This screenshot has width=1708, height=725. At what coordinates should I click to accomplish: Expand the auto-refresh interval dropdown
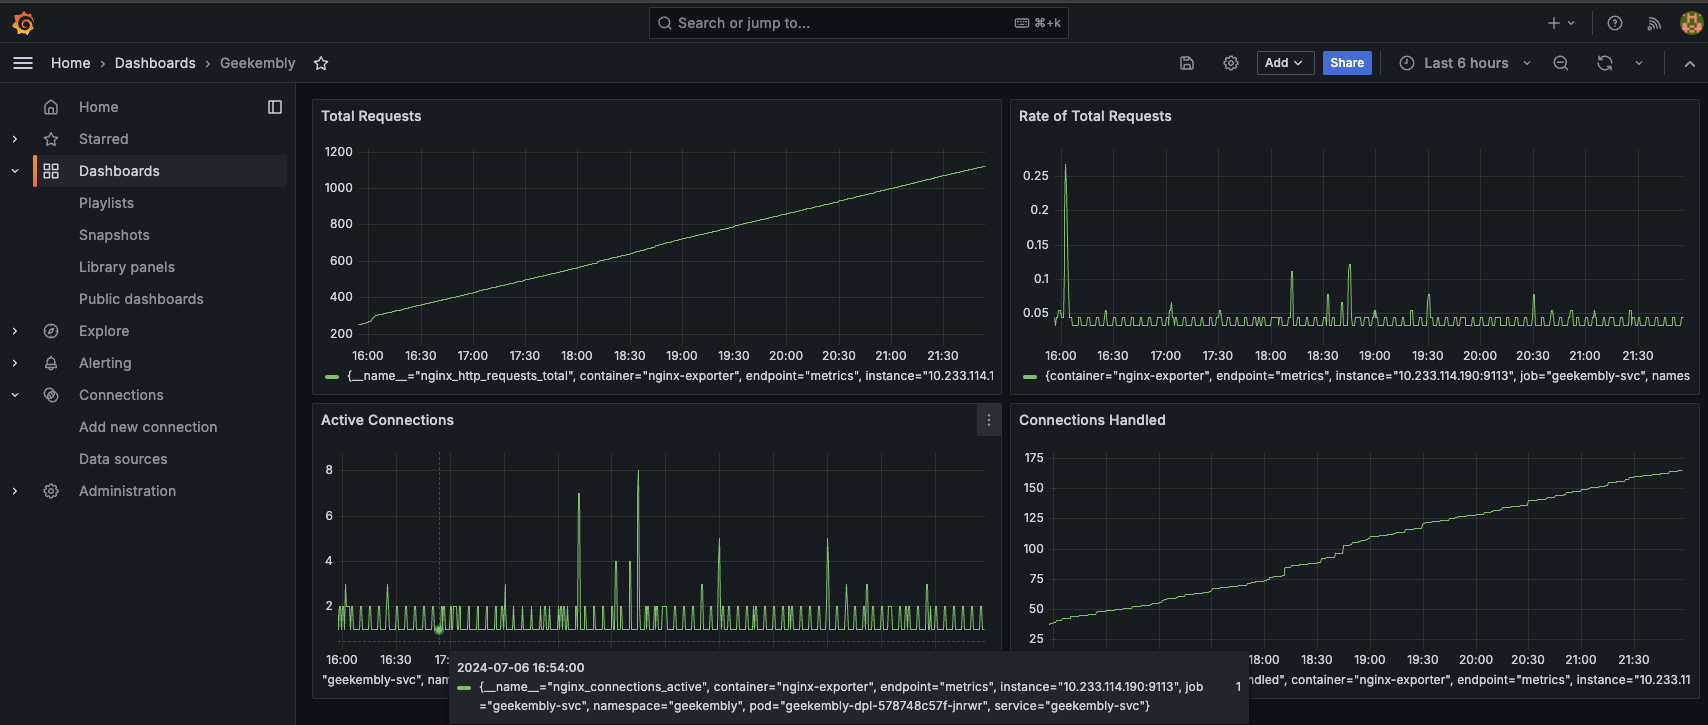point(1639,63)
